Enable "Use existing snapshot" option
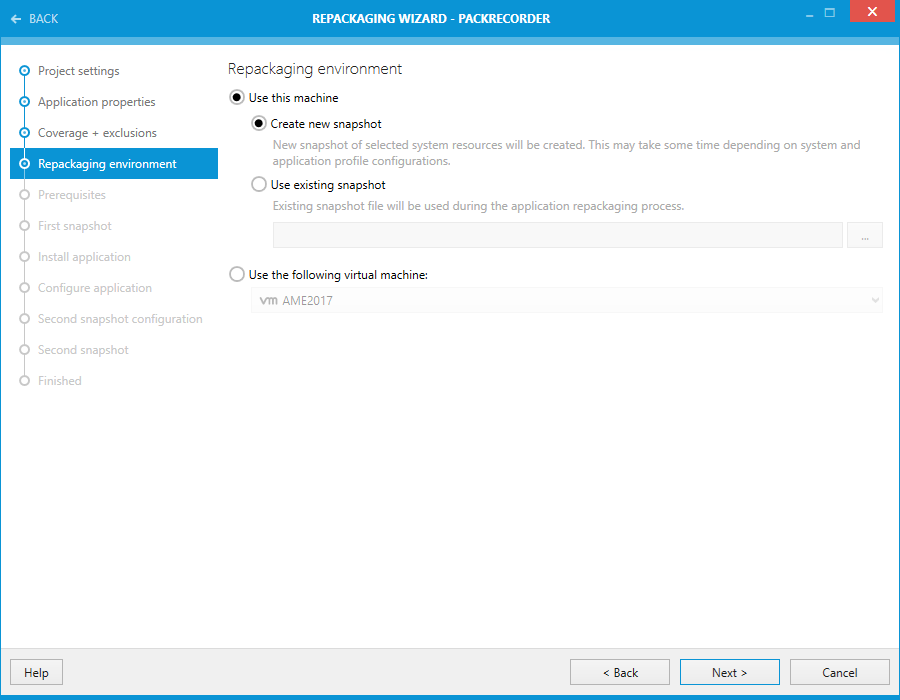 point(258,184)
